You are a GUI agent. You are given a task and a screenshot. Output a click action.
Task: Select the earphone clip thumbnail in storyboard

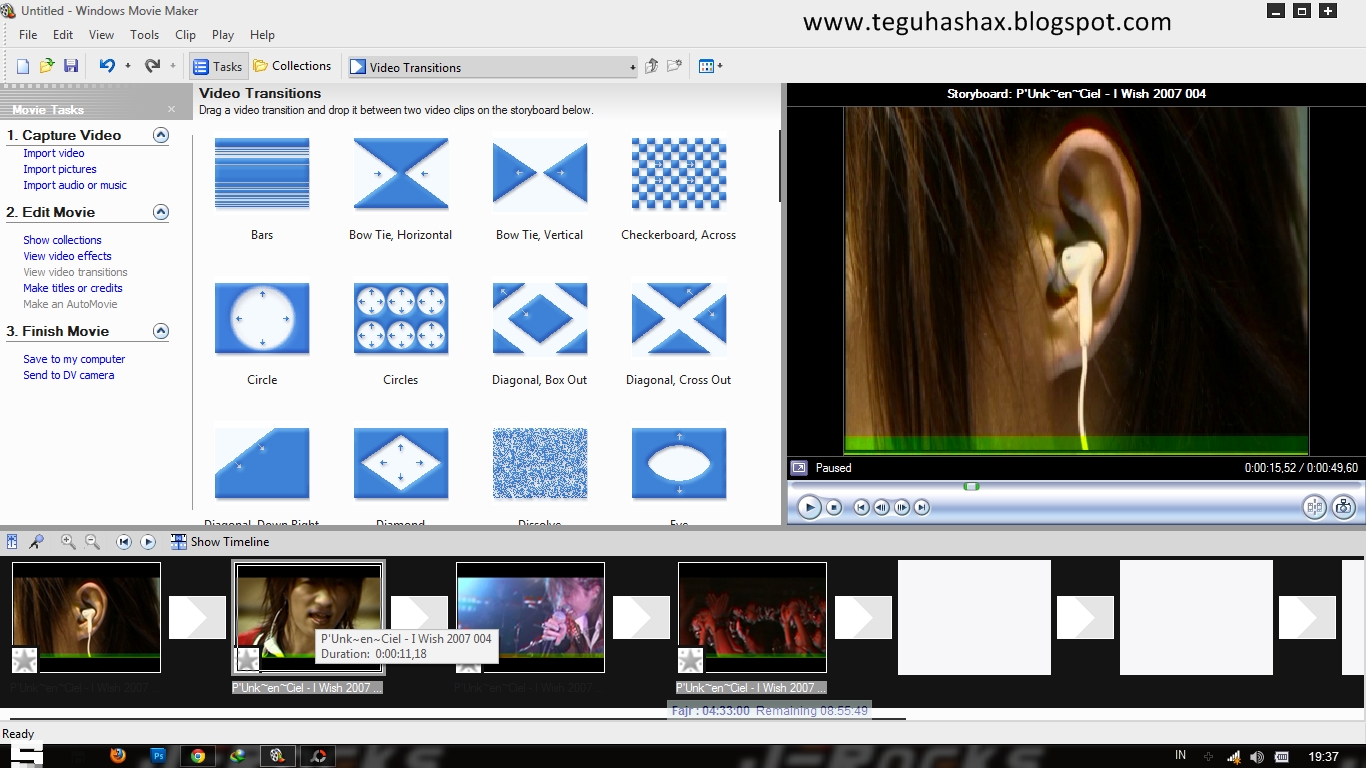click(x=86, y=617)
